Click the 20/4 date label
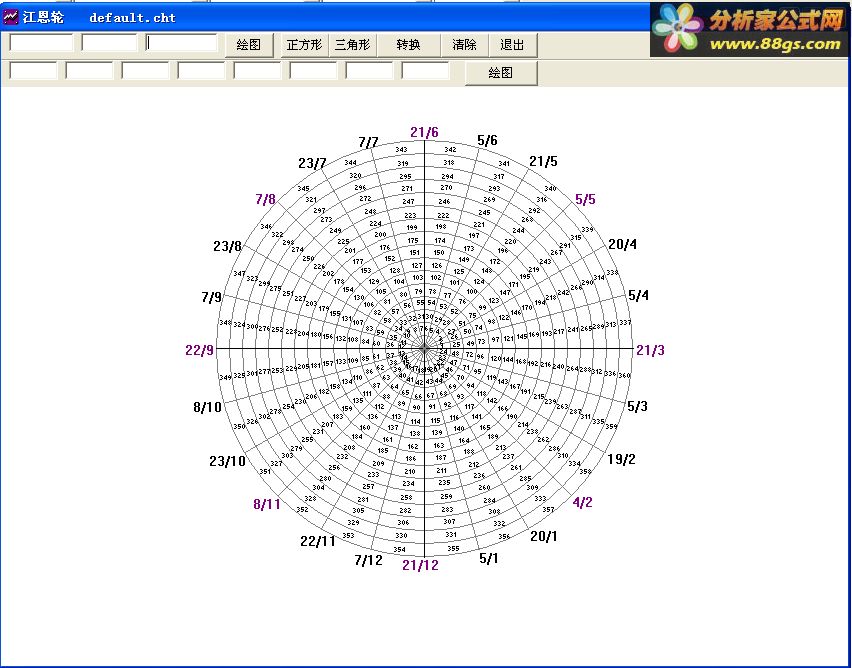Viewport: 852px width, 668px height. coord(623,245)
